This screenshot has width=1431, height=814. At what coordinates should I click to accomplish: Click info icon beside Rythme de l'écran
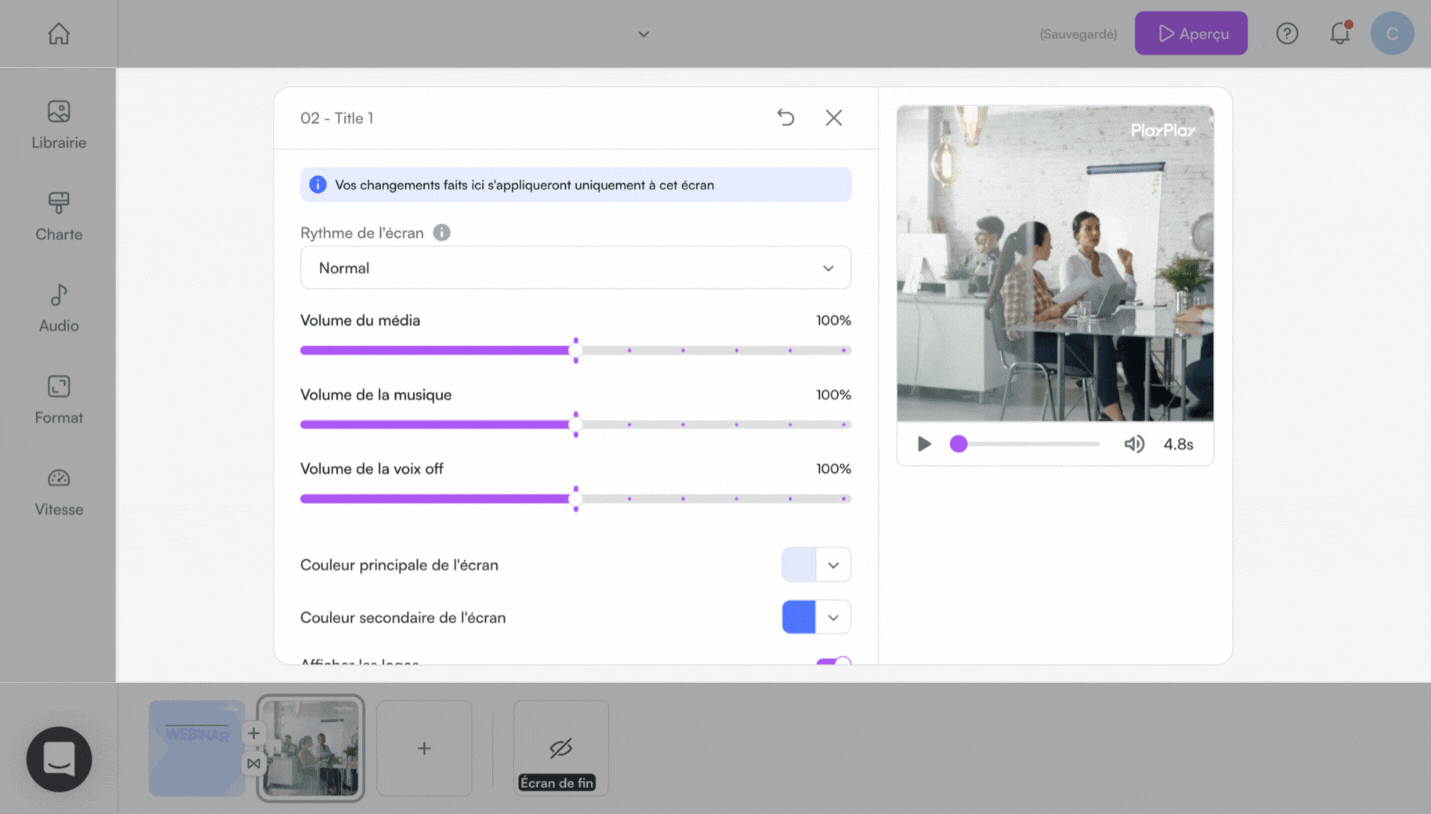point(441,232)
